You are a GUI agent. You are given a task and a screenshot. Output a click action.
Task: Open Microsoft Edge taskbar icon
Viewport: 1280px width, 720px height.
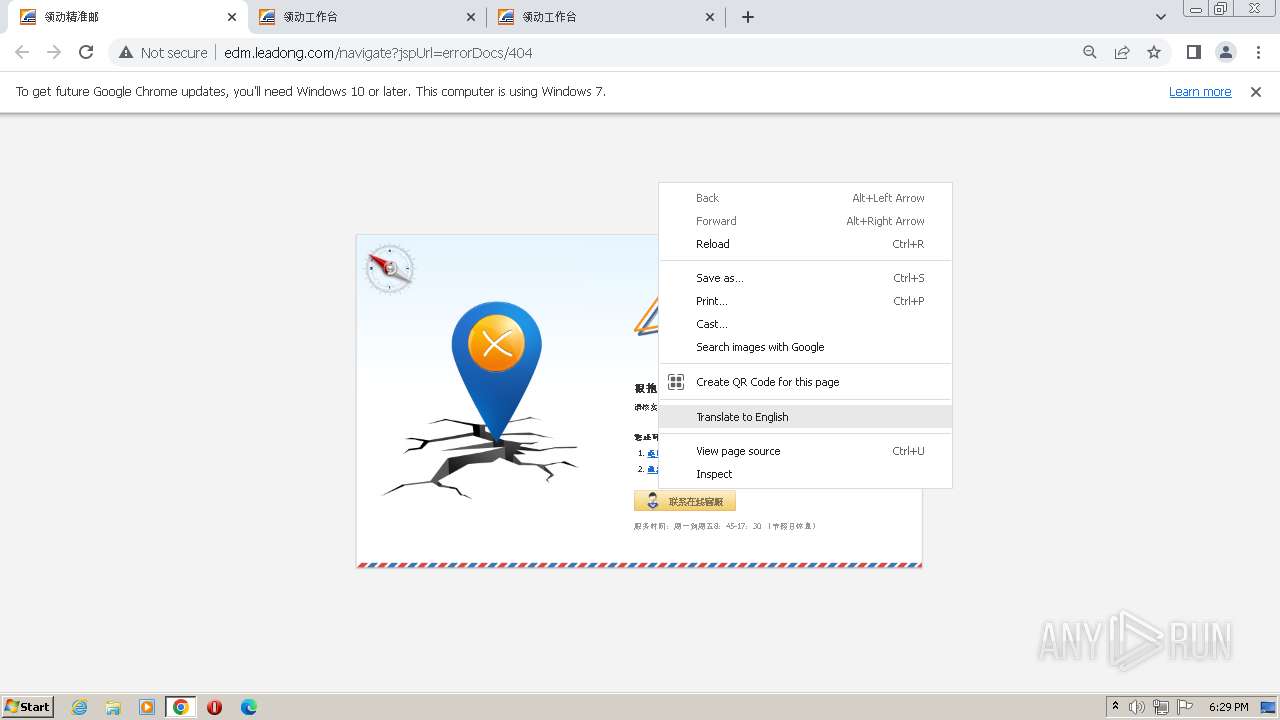(x=248, y=707)
